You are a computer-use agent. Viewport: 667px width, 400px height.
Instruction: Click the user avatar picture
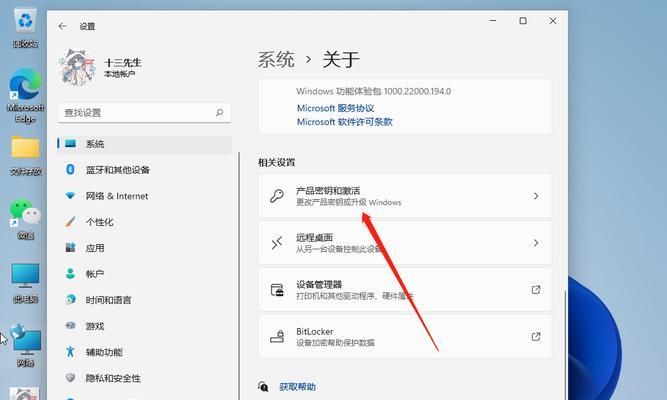(x=77, y=67)
